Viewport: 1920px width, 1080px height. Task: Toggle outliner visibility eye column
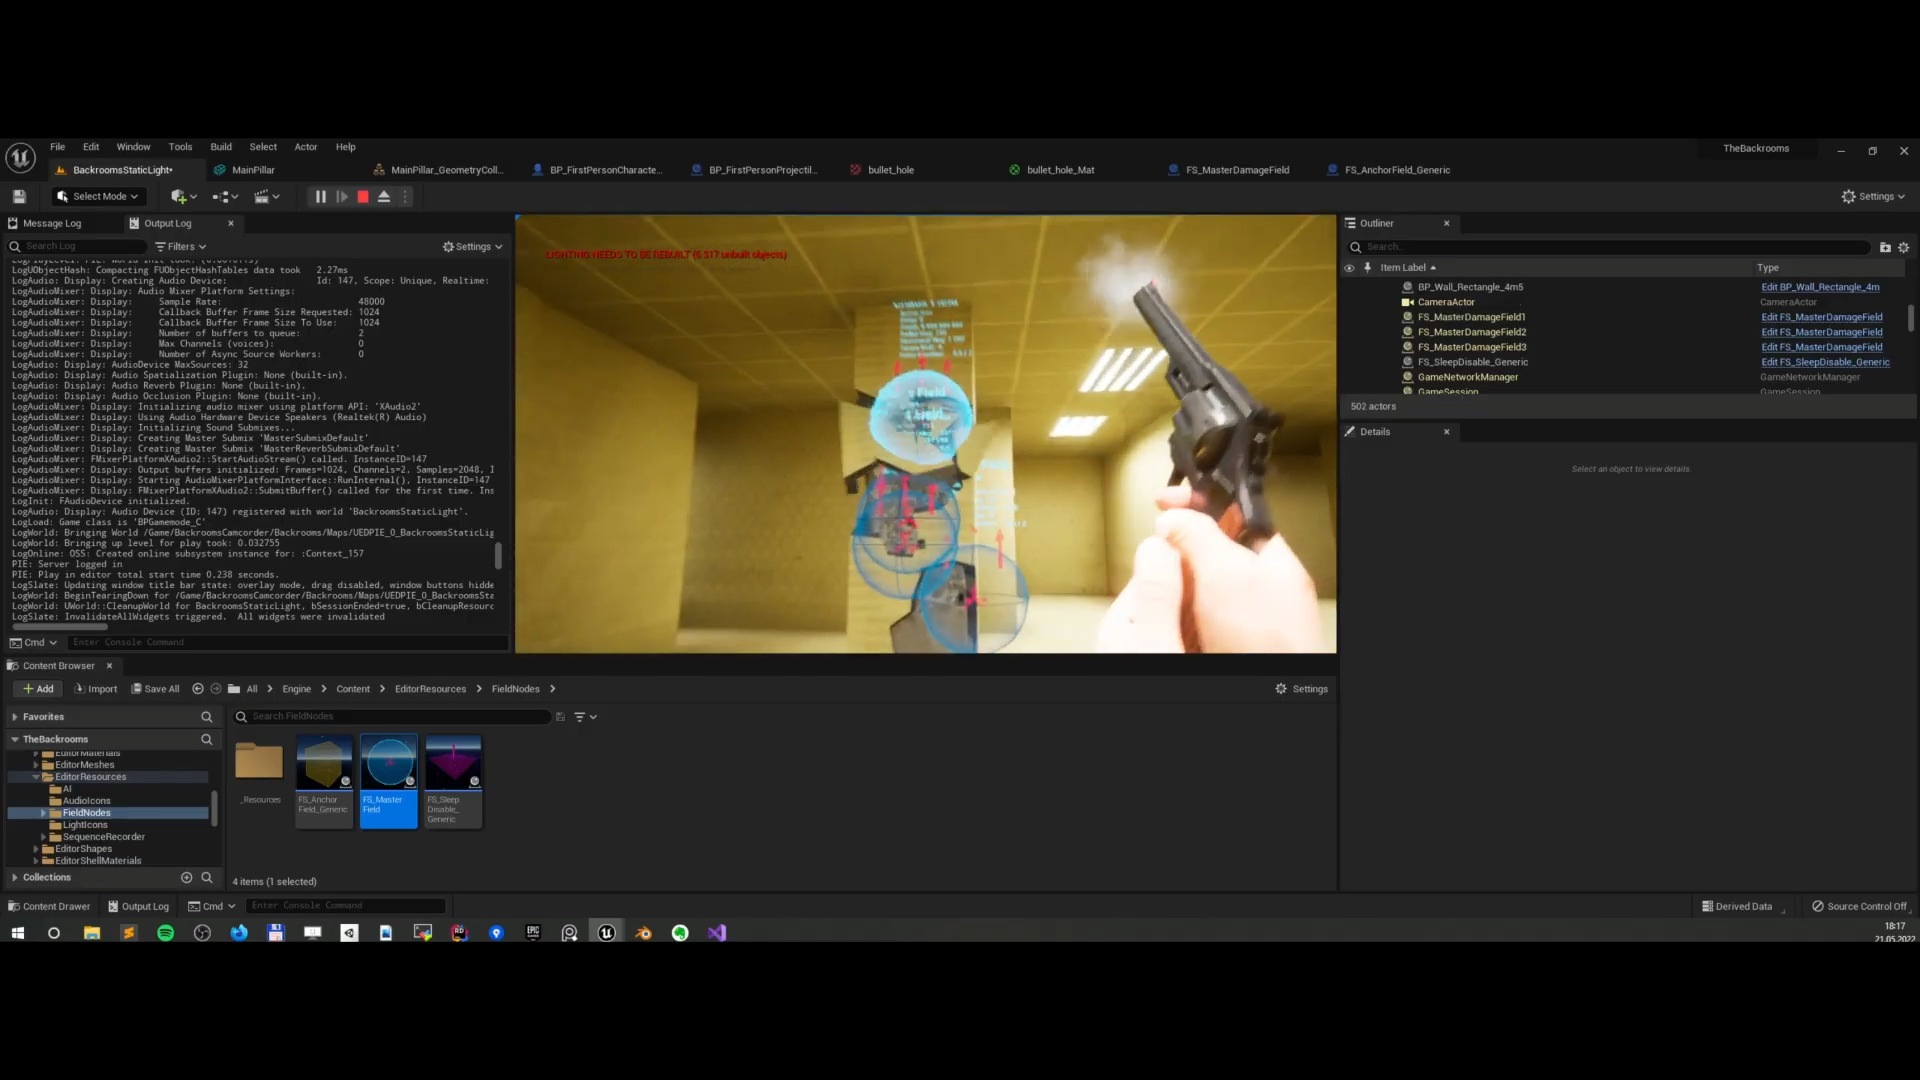[1349, 268]
